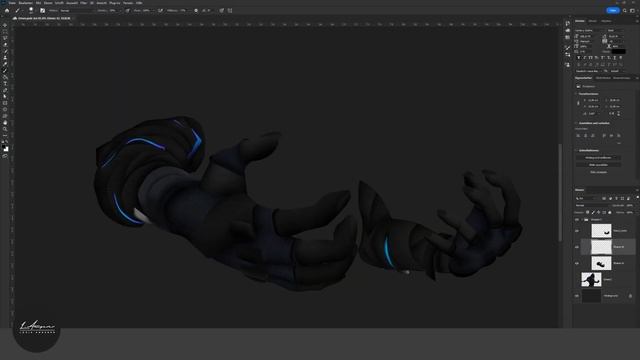Flip horizontally in Transform properties

[x=611, y=113]
